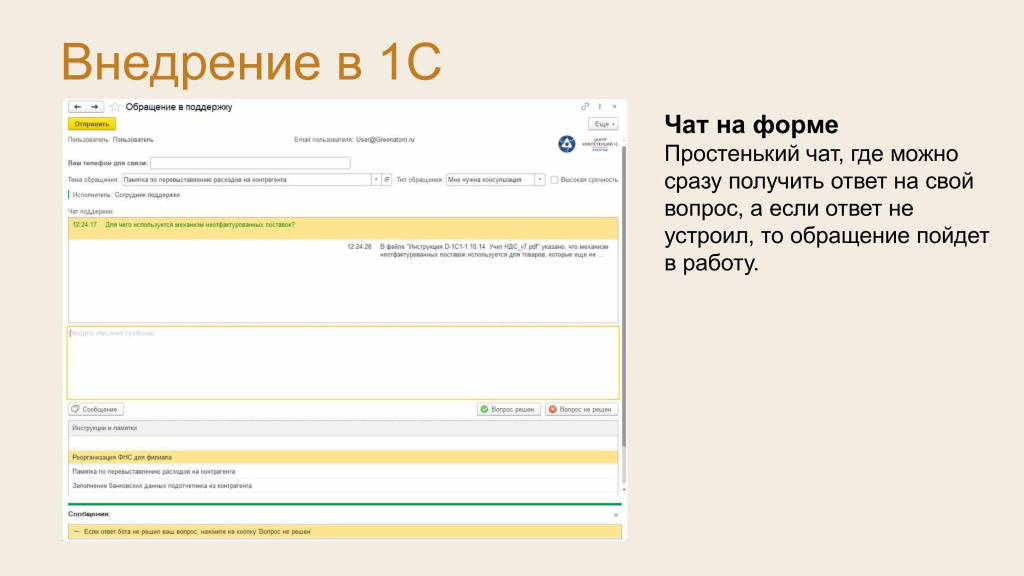The image size is (1024, 576).
Task: Post the text with the Сообщение button
Action: 96,409
